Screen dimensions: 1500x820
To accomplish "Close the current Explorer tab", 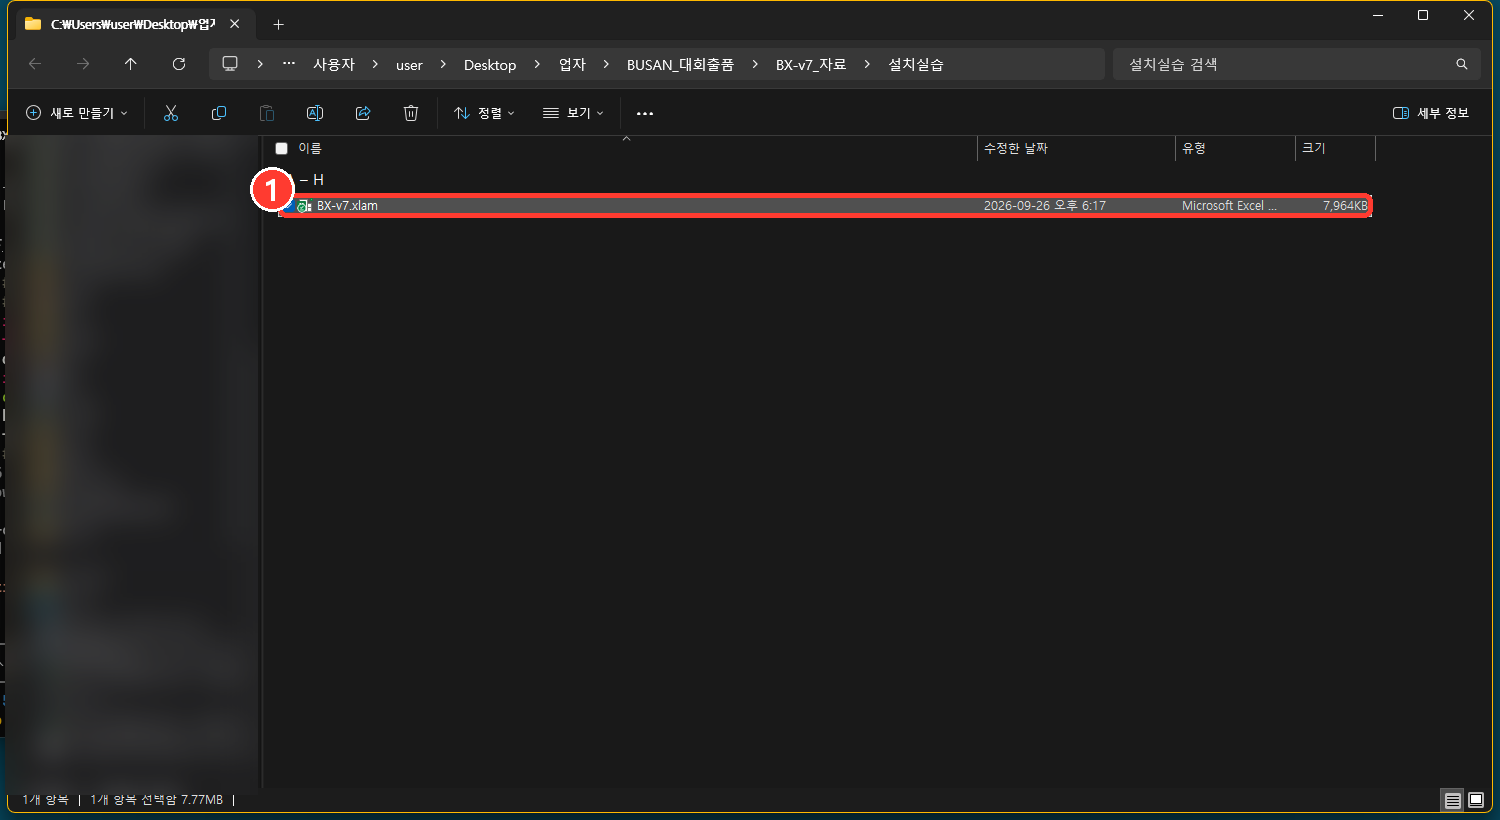I will 234,24.
